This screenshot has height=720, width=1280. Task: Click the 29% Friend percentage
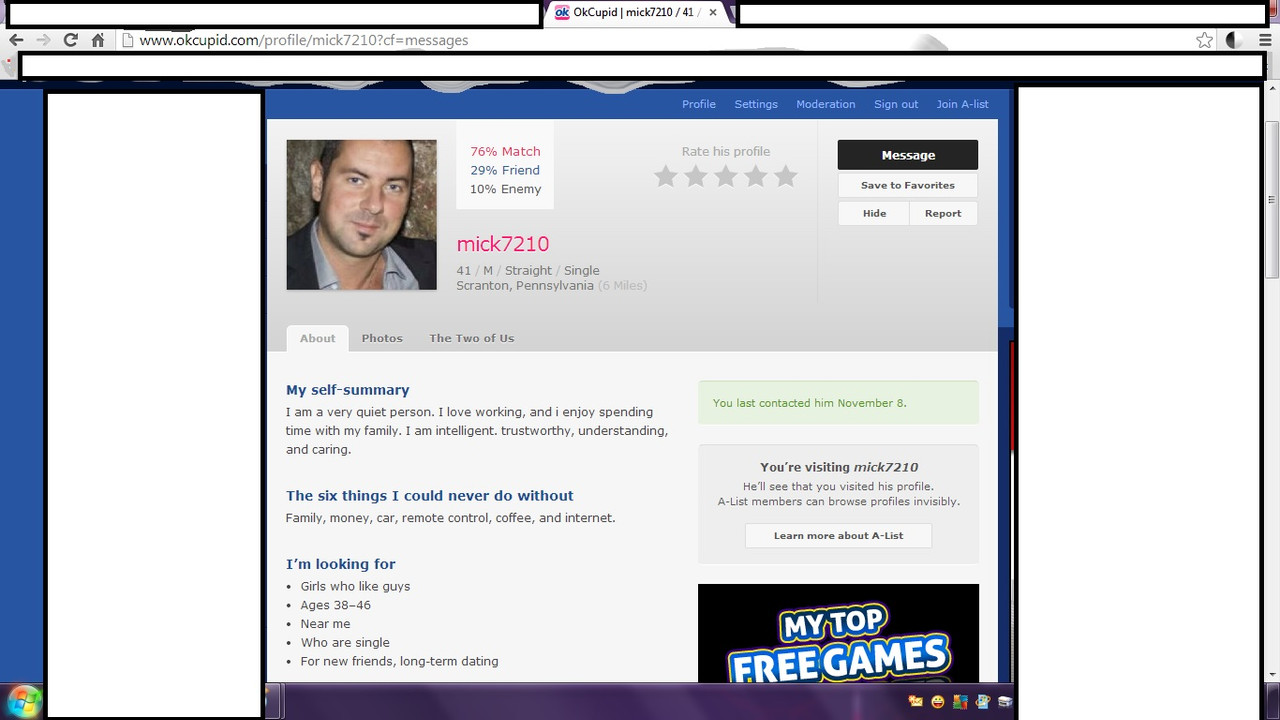point(505,170)
